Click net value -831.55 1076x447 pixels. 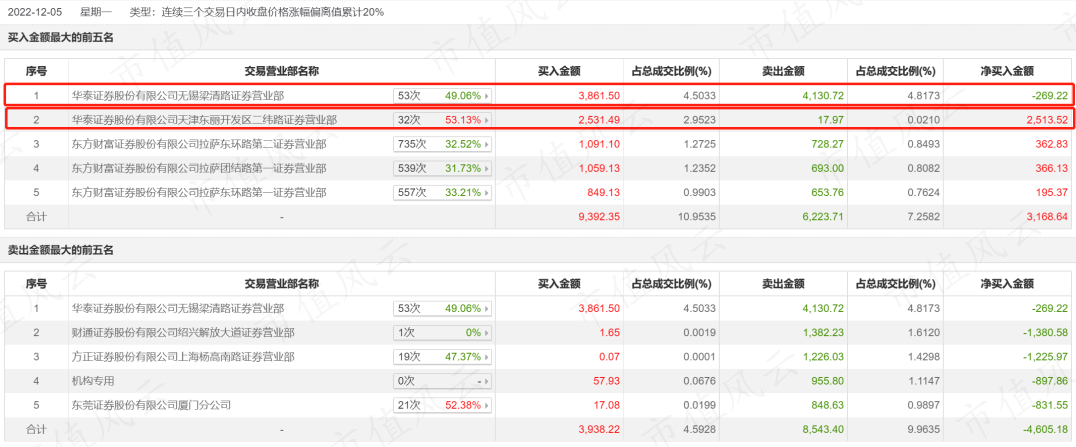click(x=1051, y=405)
